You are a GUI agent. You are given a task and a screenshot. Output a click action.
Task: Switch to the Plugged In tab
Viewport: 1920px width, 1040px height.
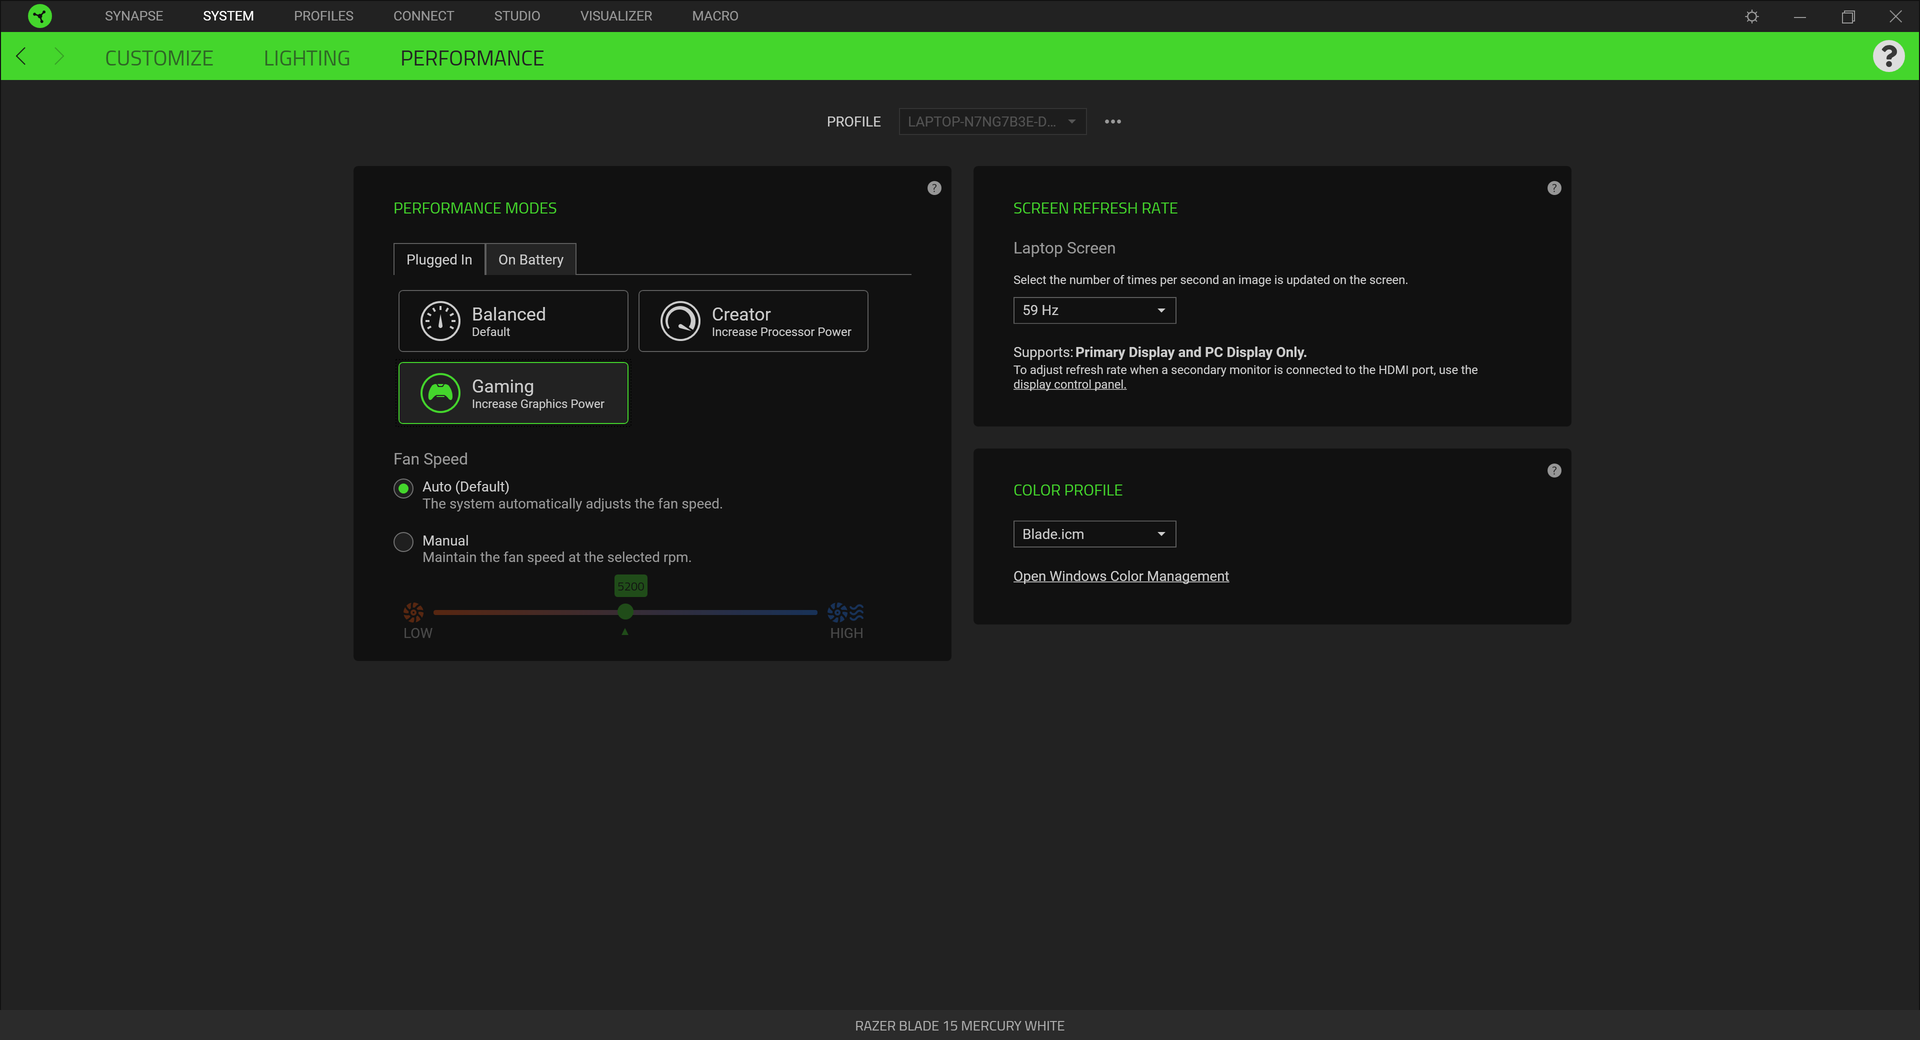(x=439, y=259)
